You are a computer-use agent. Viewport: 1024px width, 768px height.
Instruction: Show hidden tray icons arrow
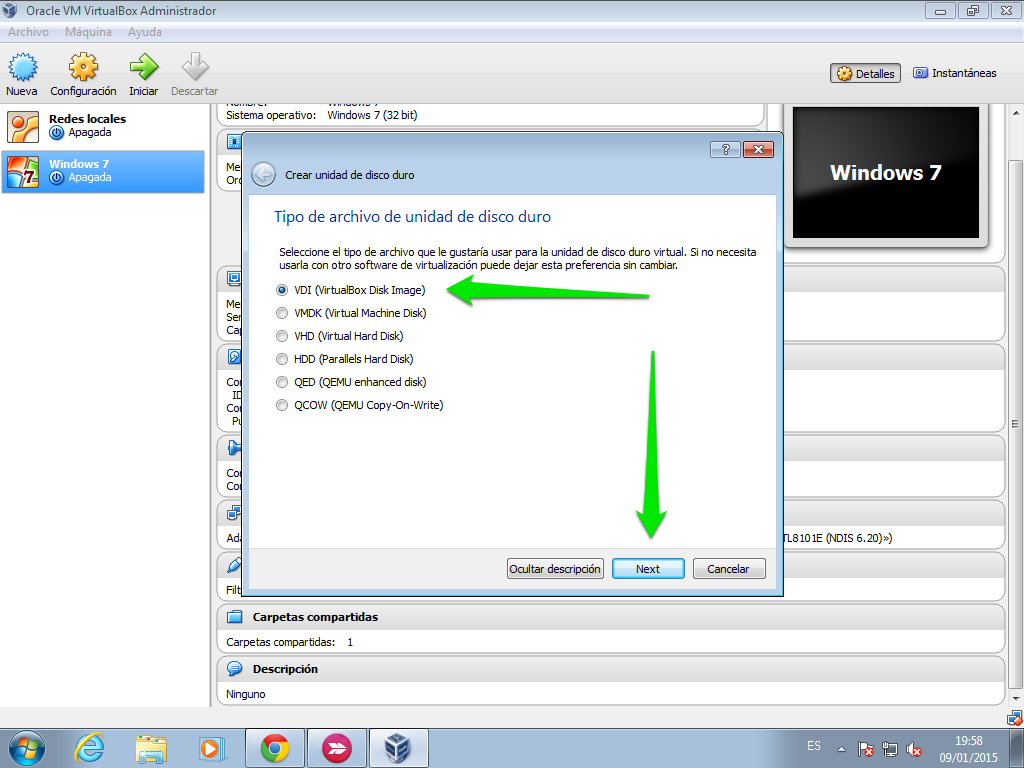841,750
